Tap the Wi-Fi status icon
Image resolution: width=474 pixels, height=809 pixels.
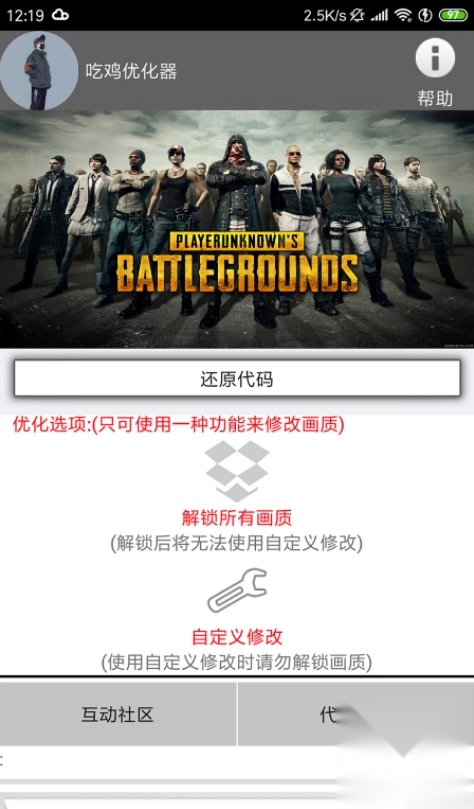403,15
